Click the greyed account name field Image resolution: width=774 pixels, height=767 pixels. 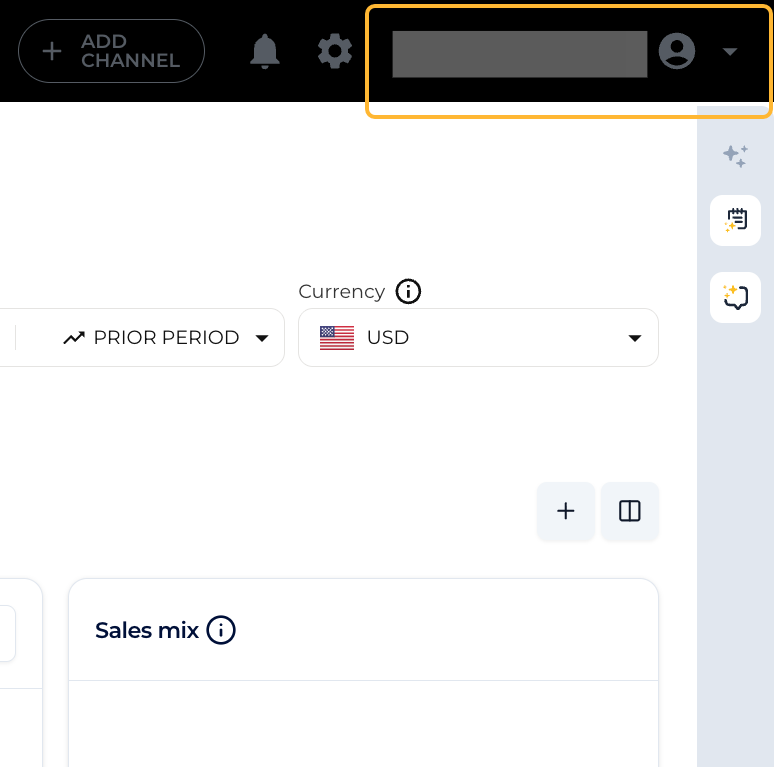pyautogui.click(x=520, y=54)
